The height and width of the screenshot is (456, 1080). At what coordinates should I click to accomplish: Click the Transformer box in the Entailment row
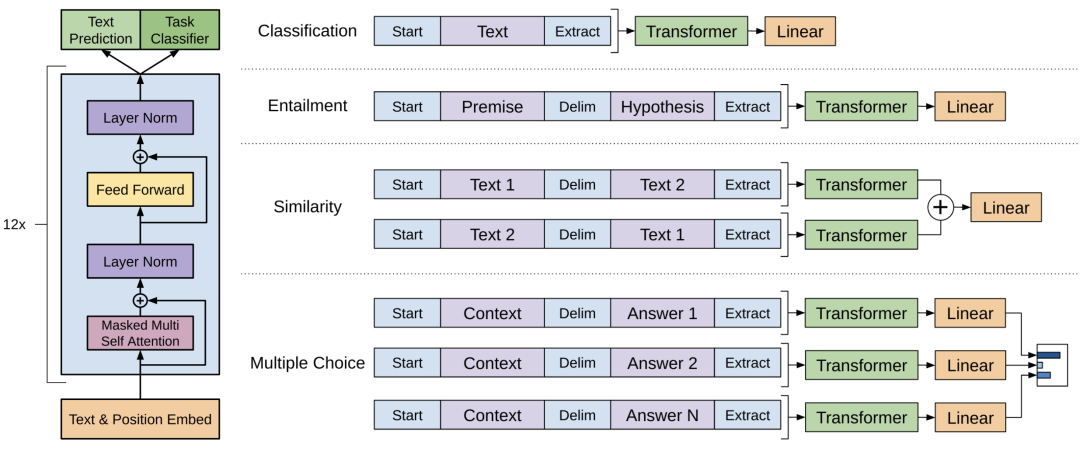coord(861,107)
